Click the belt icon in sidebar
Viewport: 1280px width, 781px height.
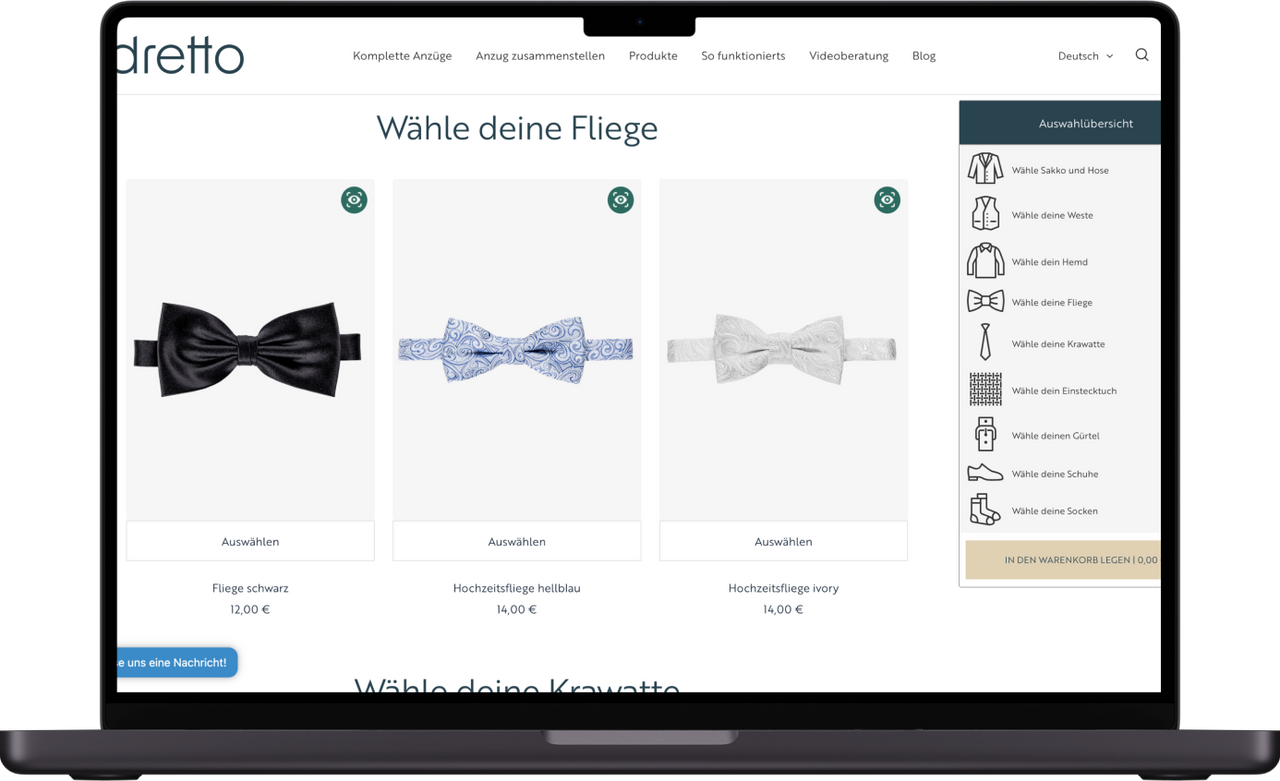click(x=985, y=435)
